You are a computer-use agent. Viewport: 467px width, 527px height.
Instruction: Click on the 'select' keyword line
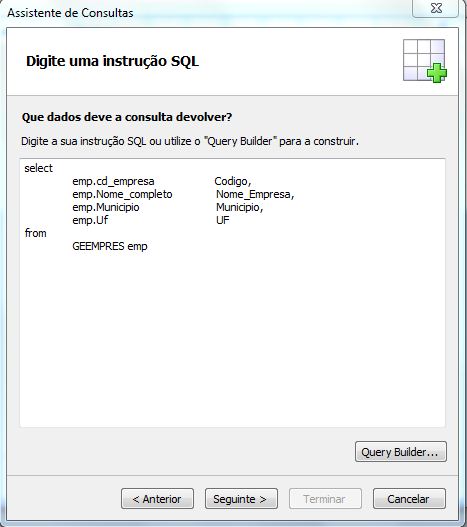[x=38, y=168]
